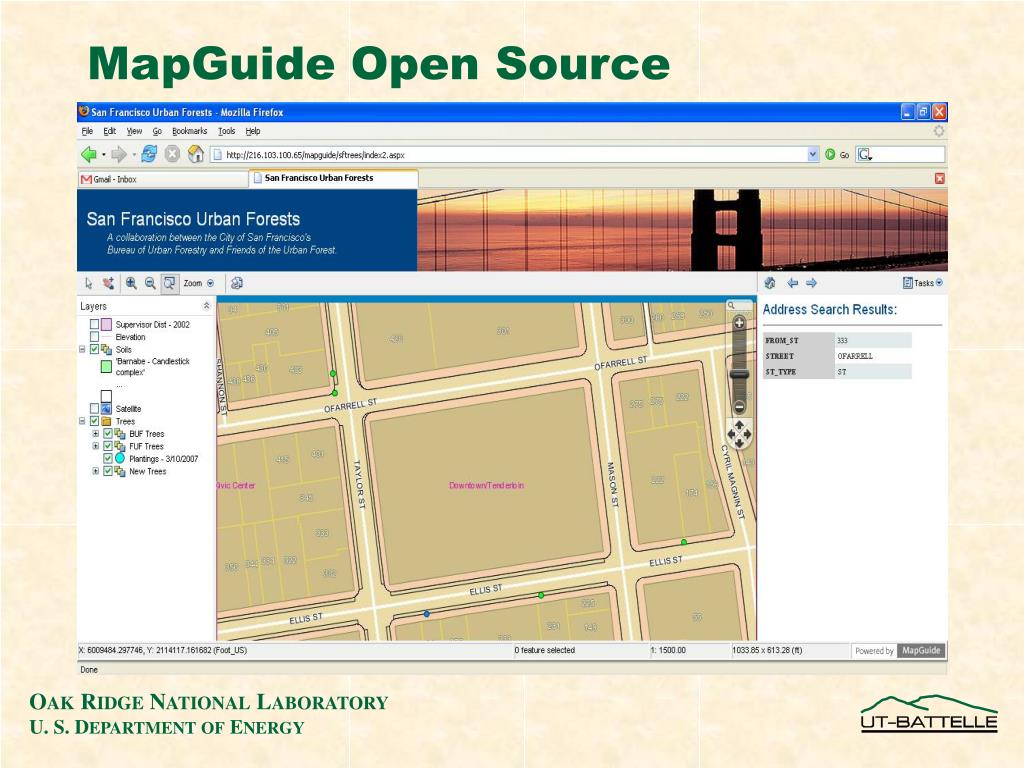Image resolution: width=1024 pixels, height=768 pixels.
Task: Click the Firefox reload page icon
Action: pos(150,155)
